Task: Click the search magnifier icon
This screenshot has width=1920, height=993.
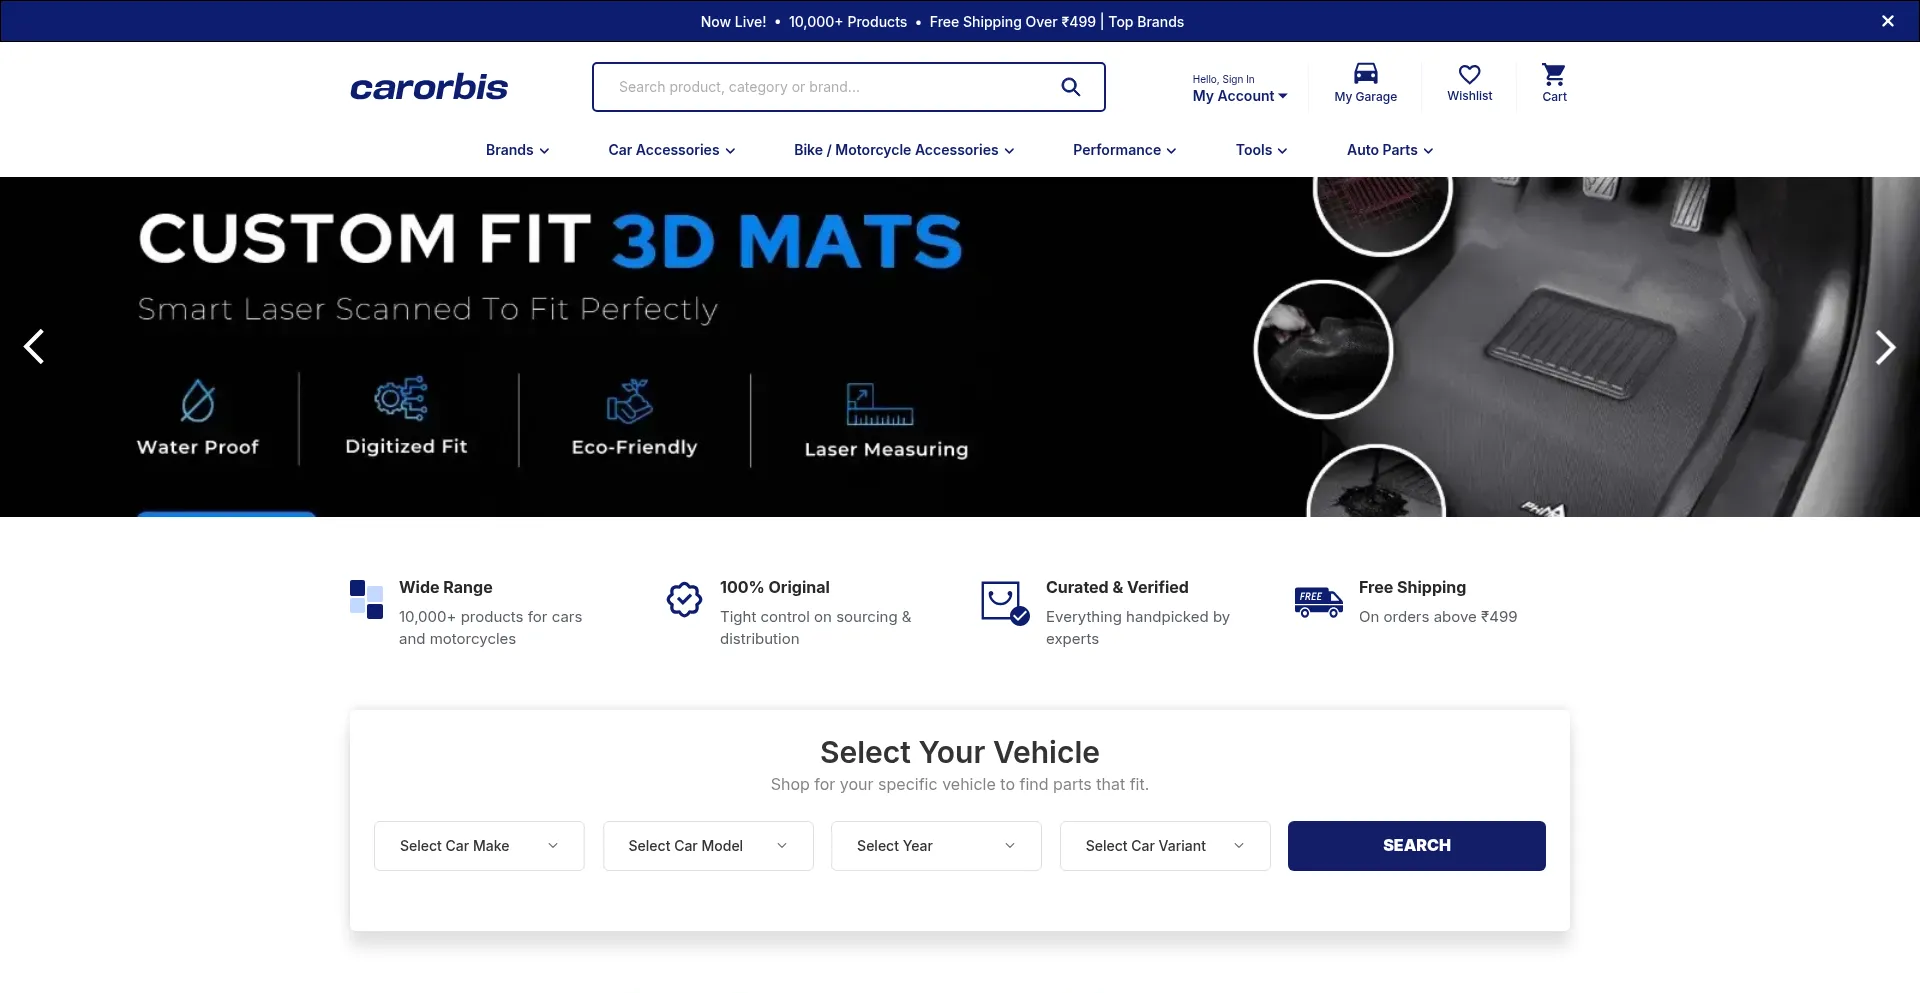Action: 1070,87
